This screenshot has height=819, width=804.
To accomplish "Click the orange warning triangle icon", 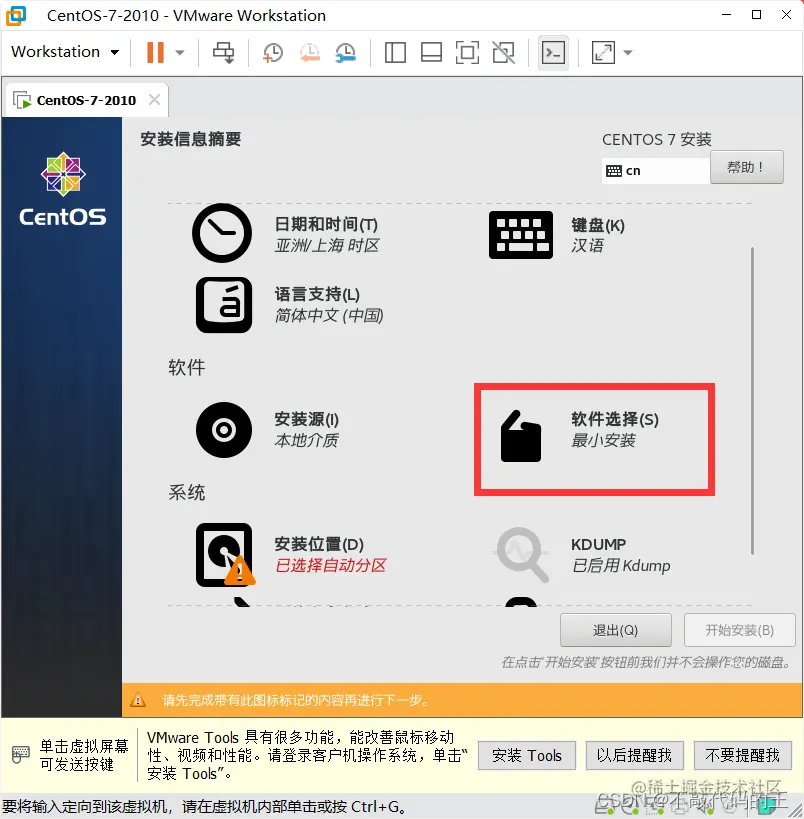I will pyautogui.click(x=137, y=700).
